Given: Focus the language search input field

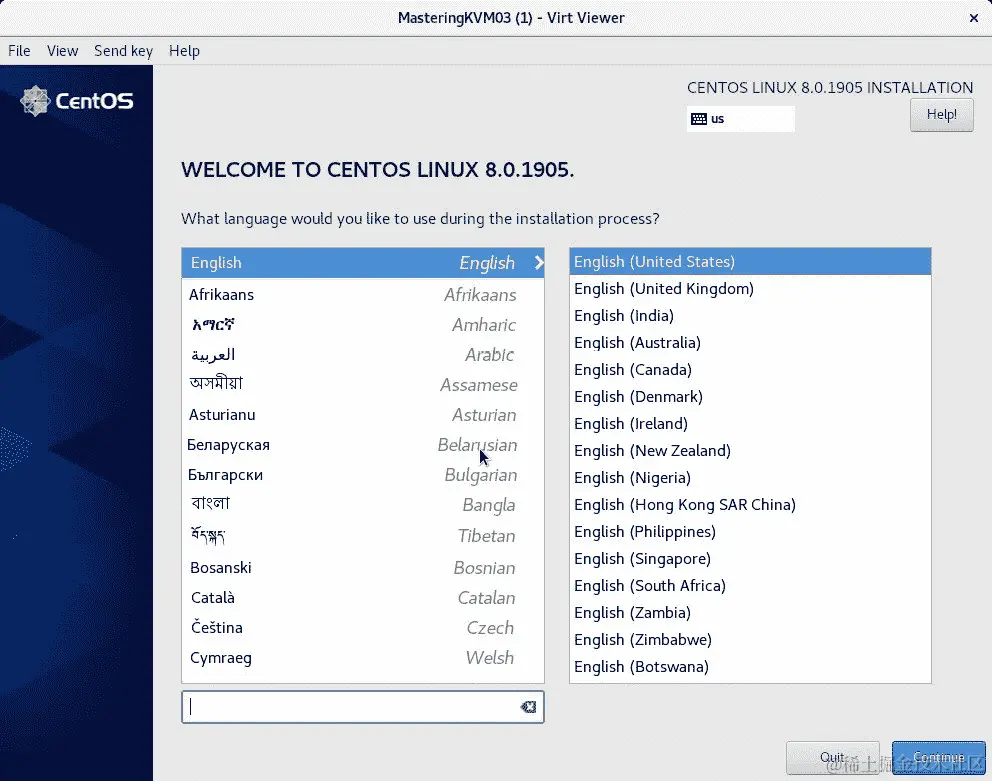Looking at the screenshot, I should 363,707.
